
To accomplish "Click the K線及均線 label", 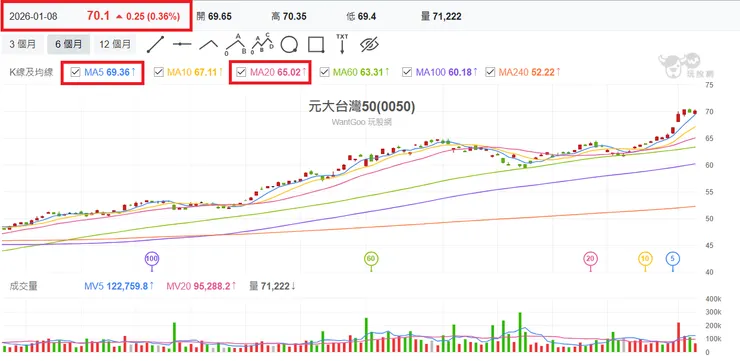I will pyautogui.click(x=31, y=72).
